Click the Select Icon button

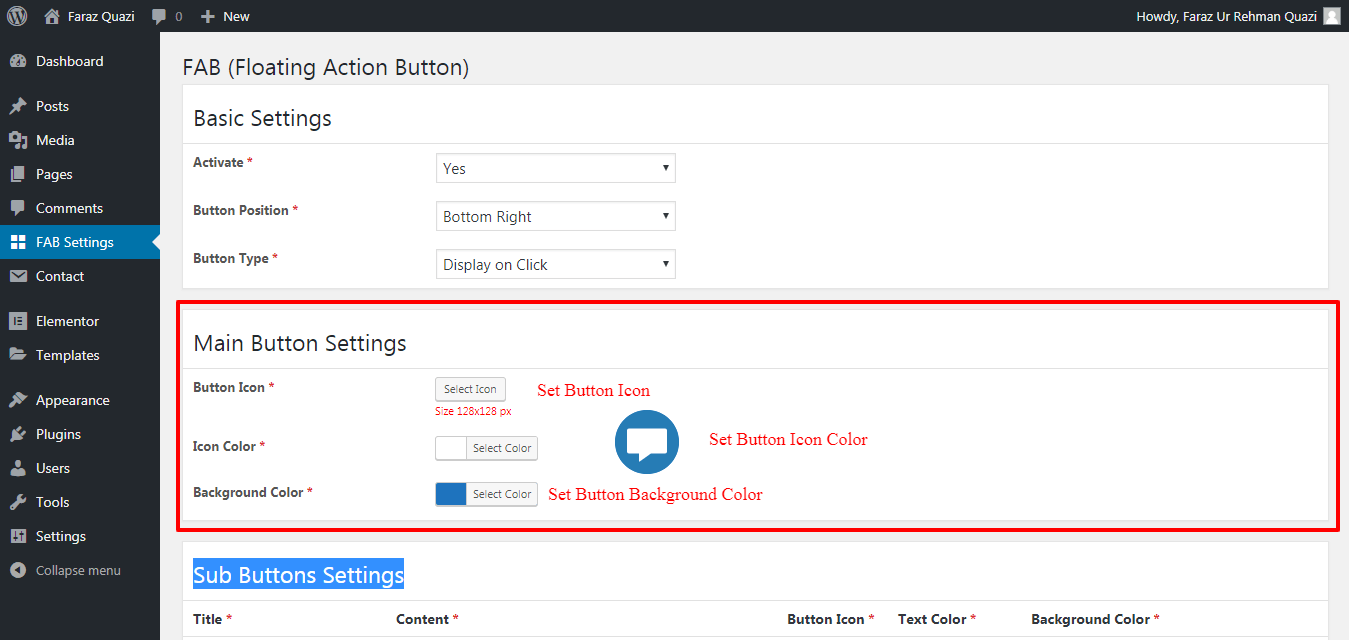[470, 389]
